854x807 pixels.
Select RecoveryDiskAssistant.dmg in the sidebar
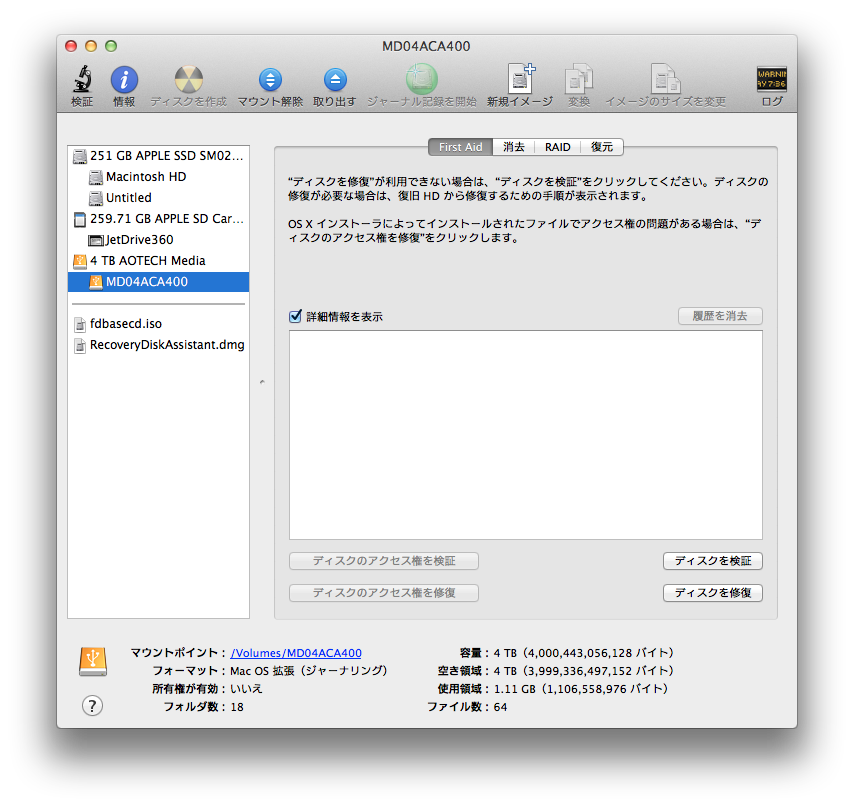tap(158, 345)
